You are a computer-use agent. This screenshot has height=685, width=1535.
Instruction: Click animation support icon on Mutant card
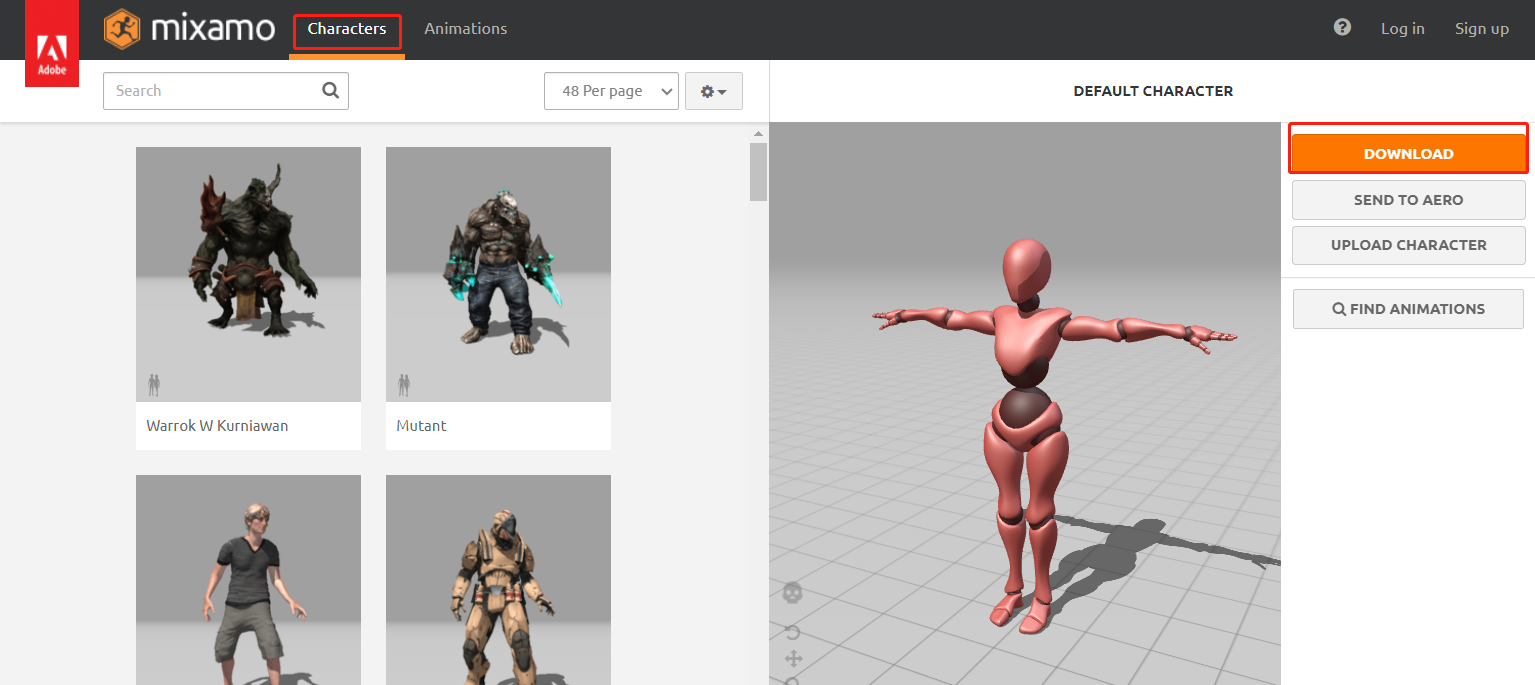(404, 384)
